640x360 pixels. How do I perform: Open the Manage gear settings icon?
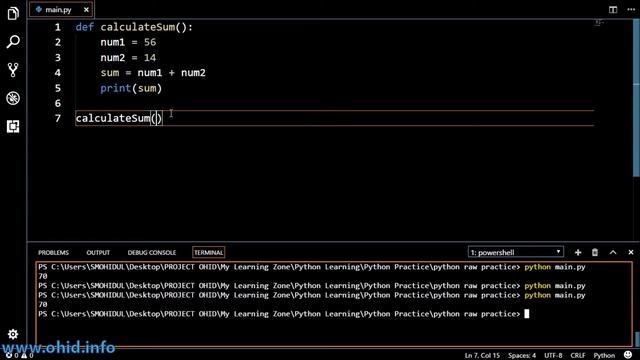pyautogui.click(x=13, y=334)
